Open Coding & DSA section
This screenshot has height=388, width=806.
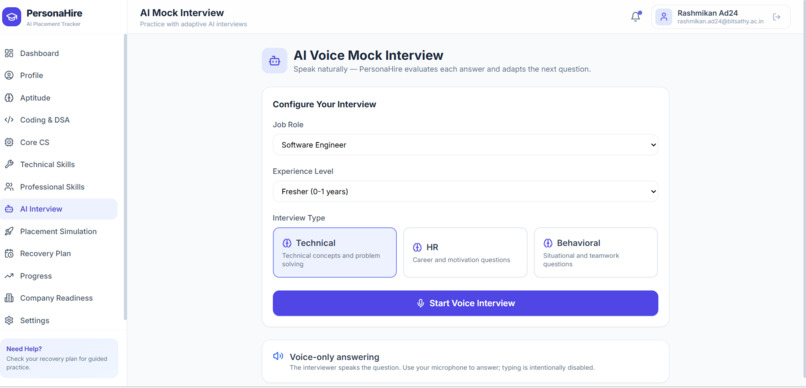[x=59, y=120]
